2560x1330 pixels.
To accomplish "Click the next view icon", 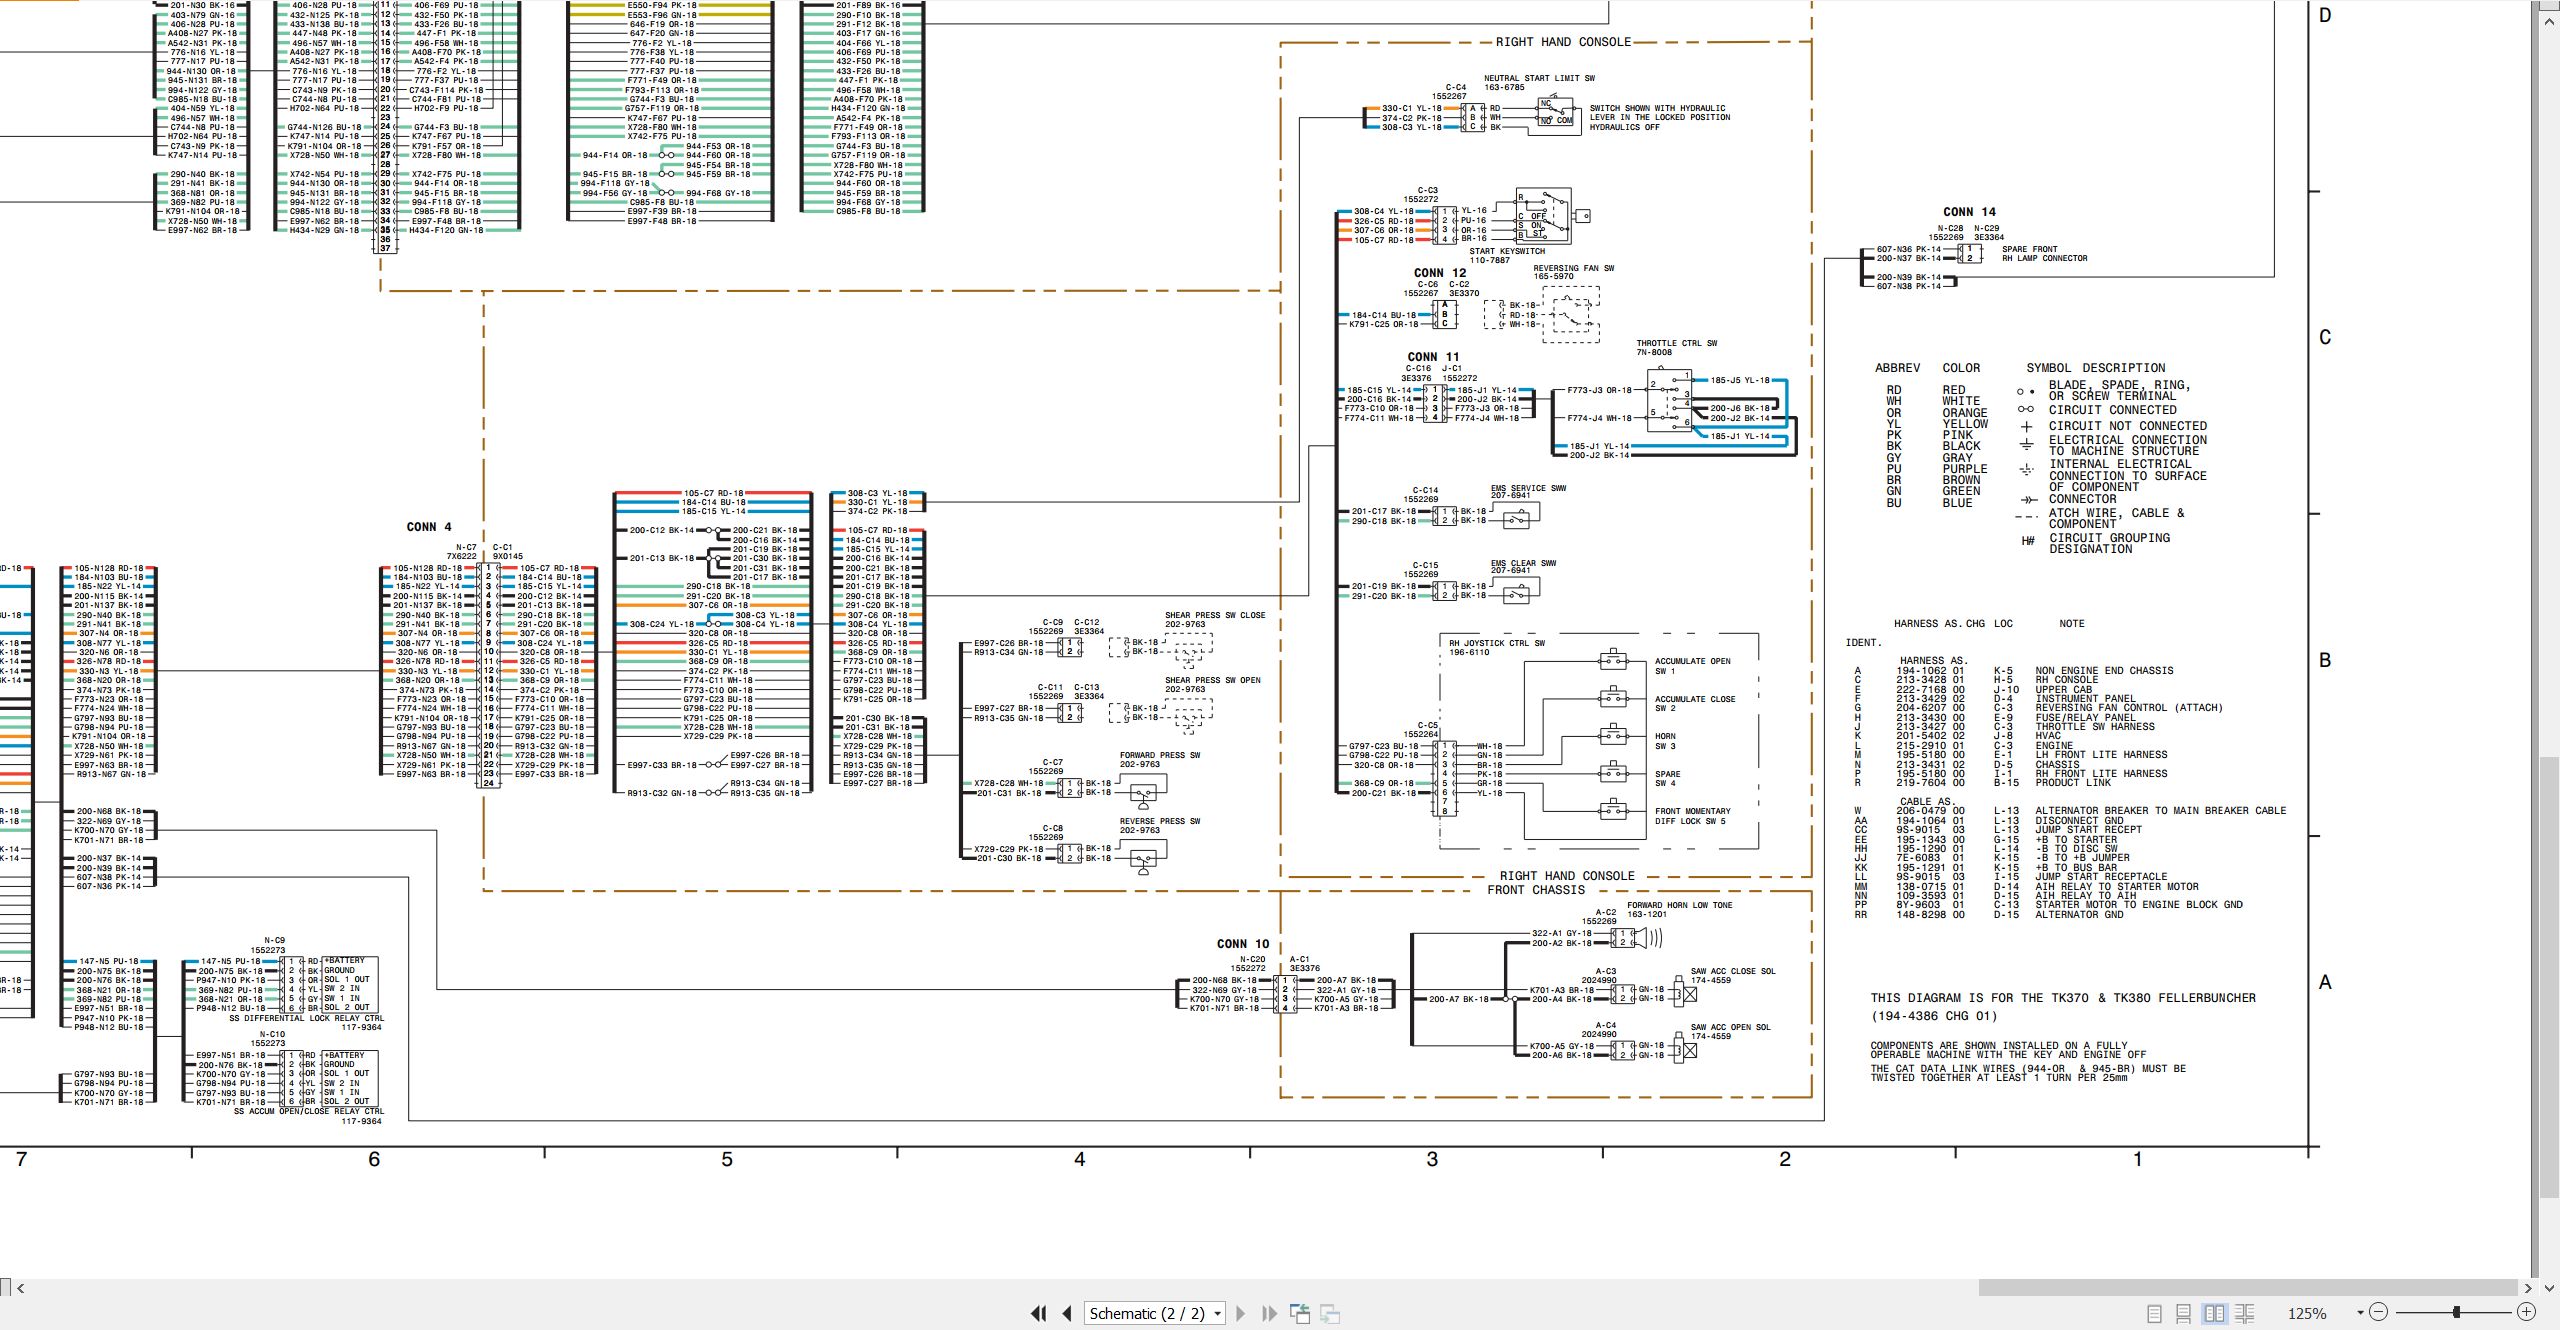I will [1330, 1313].
